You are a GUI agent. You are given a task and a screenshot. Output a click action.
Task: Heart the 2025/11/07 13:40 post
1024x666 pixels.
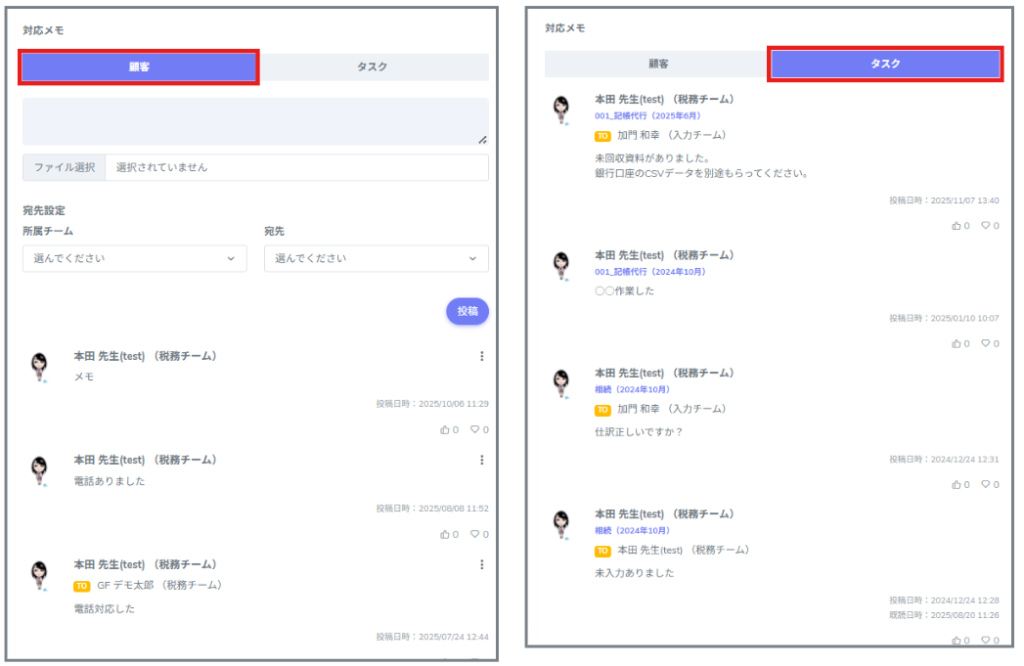[986, 226]
